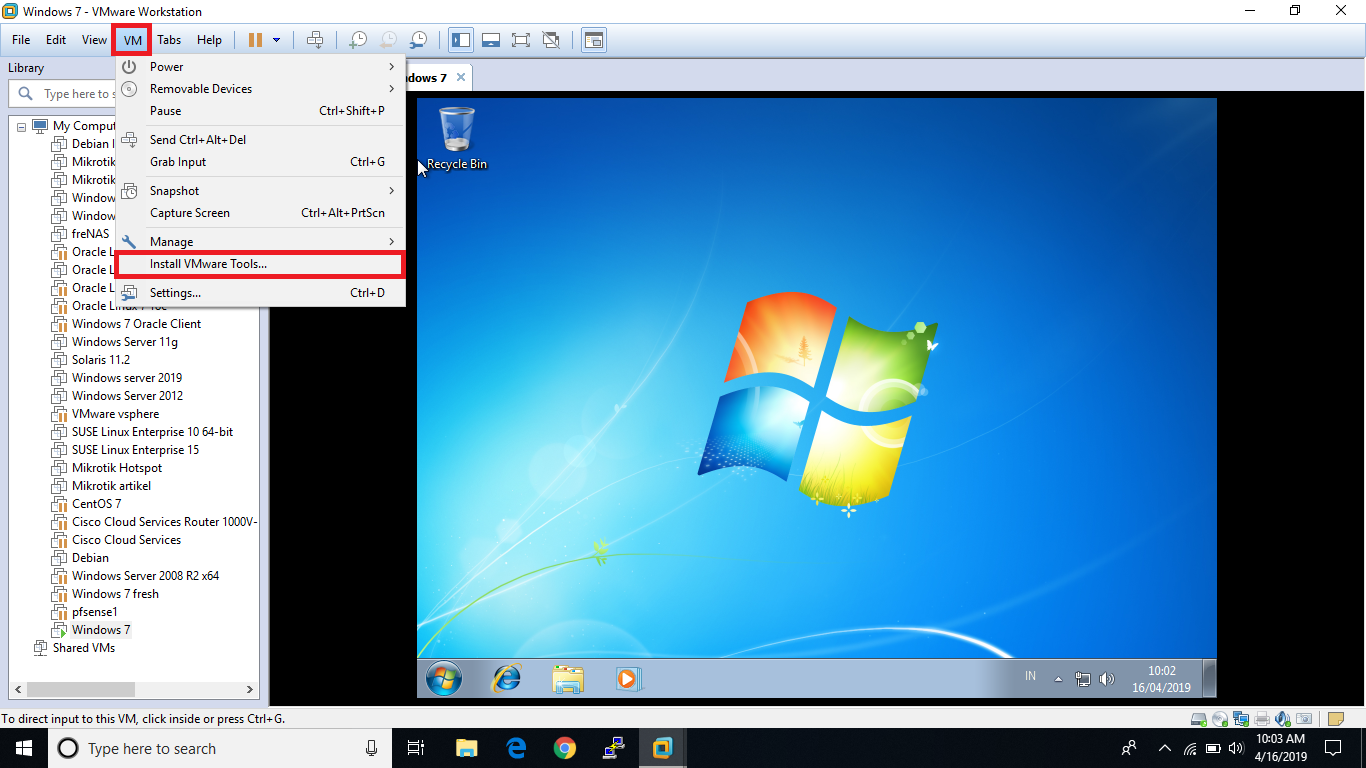Open snapshot manager clock-wrench toolbar icon
The height and width of the screenshot is (768, 1366).
(418, 40)
